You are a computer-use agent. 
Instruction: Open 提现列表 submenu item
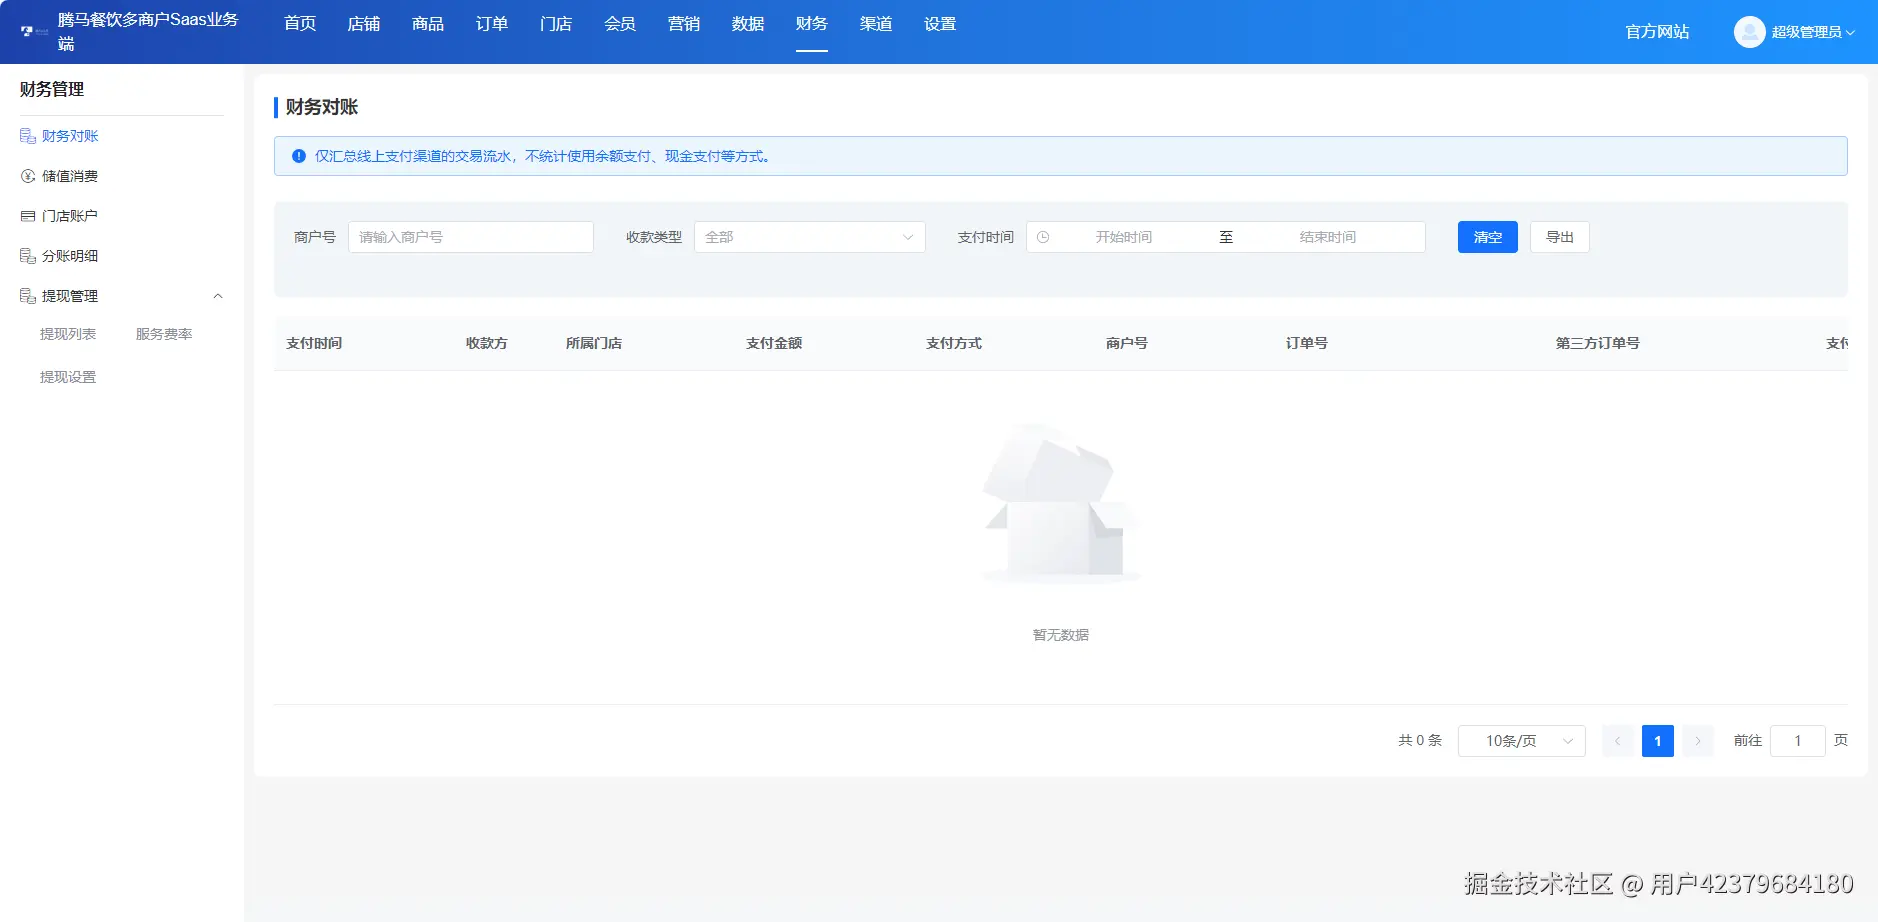pos(68,334)
